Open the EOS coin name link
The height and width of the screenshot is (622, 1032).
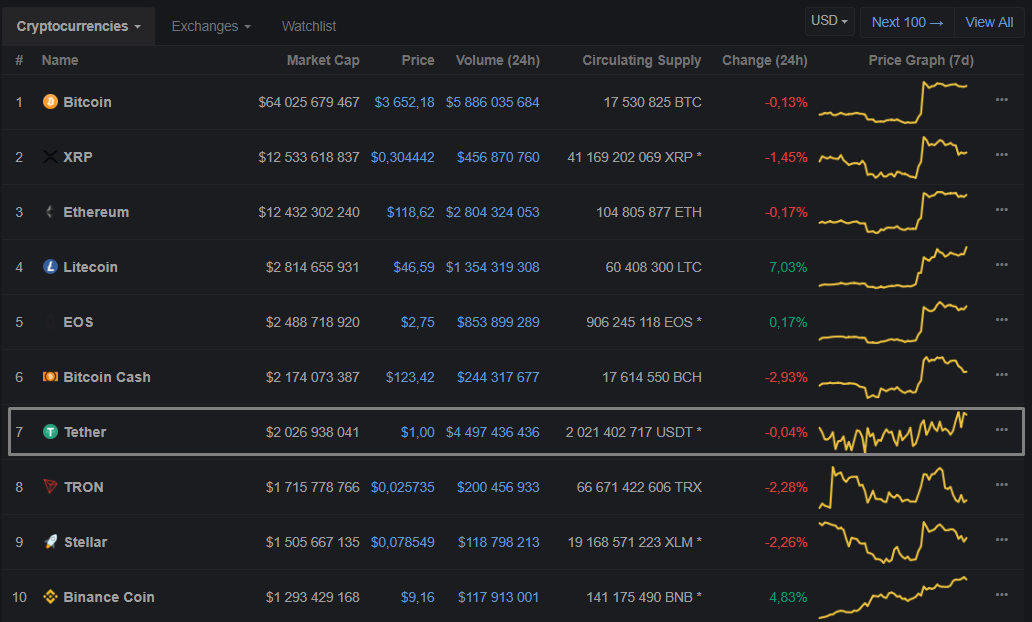tap(78, 322)
